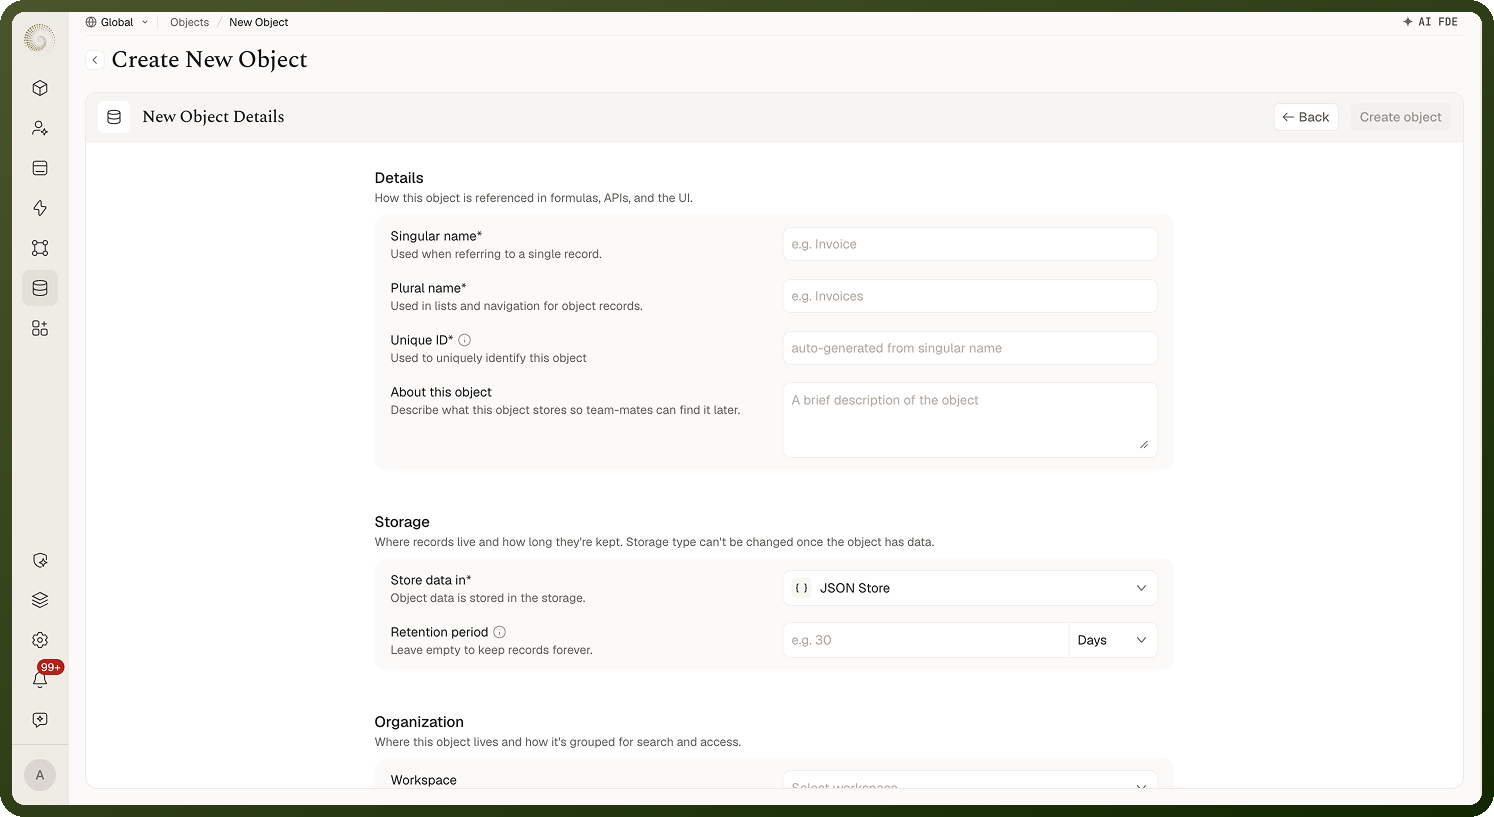Click the 'Details' section heading
This screenshot has width=1494, height=817.
(x=399, y=178)
